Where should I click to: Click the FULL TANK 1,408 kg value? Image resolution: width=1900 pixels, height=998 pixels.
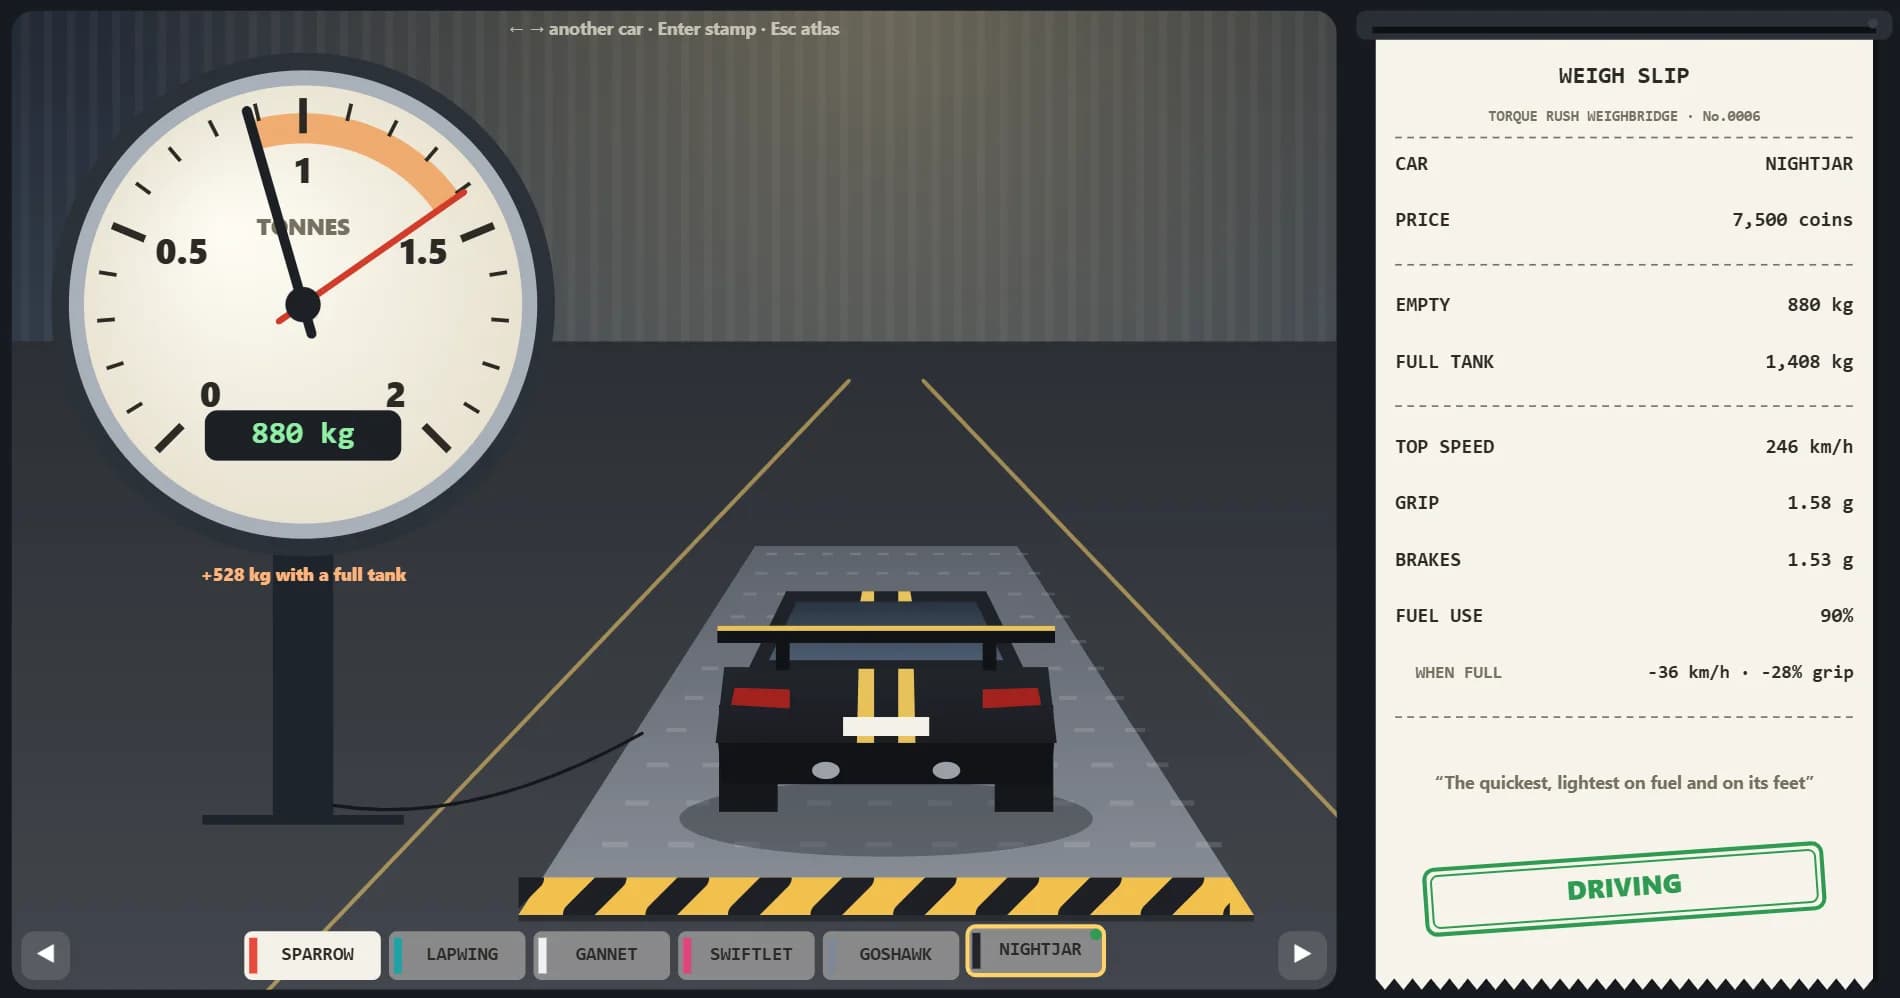pos(1809,362)
